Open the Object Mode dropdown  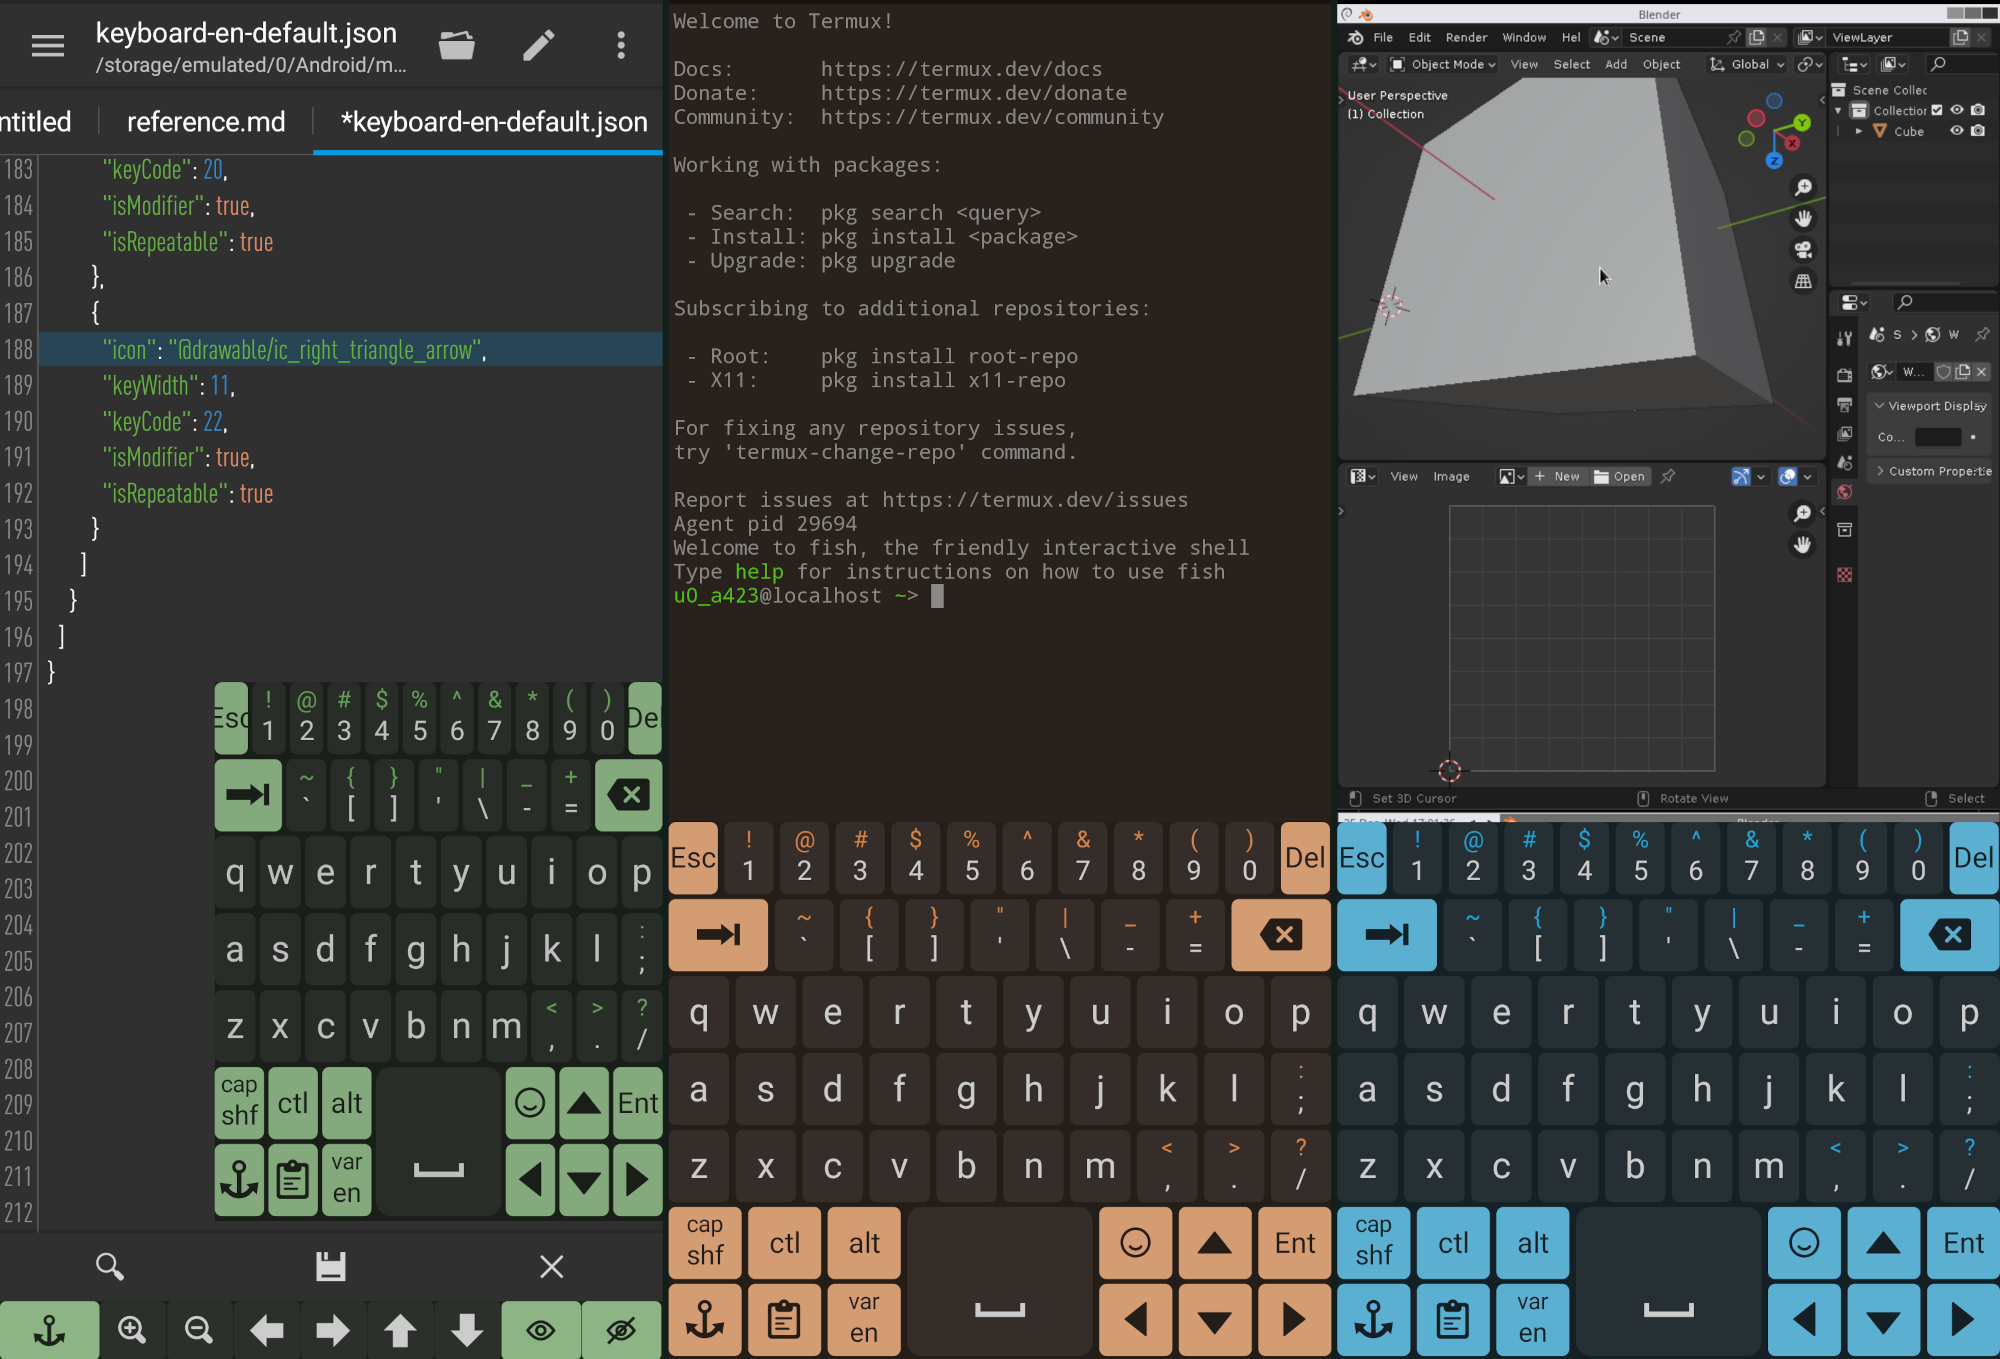tap(1442, 64)
